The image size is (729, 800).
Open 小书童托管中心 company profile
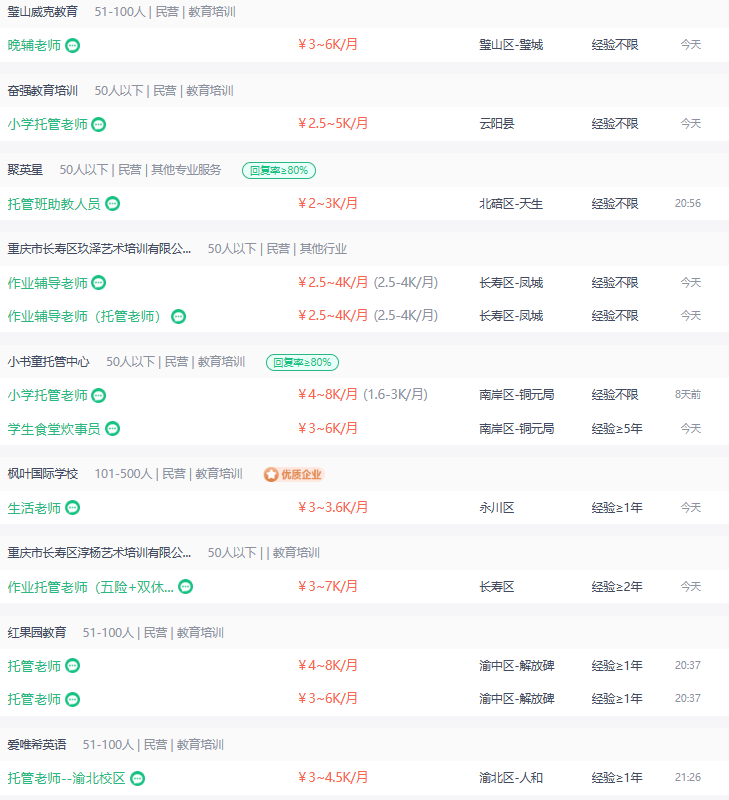click(x=48, y=362)
